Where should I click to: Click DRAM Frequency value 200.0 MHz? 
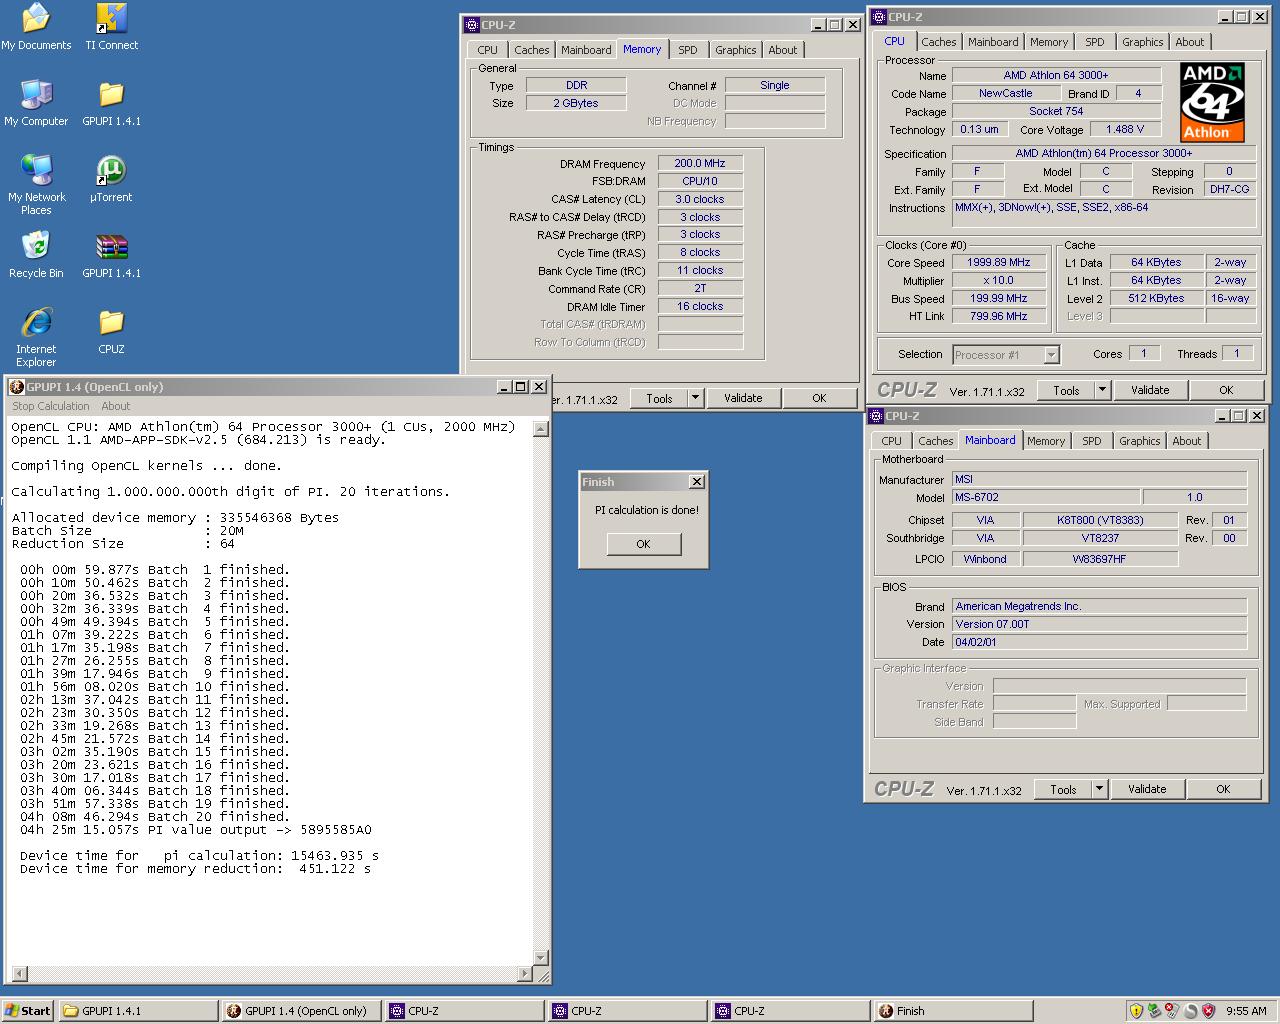[x=700, y=163]
